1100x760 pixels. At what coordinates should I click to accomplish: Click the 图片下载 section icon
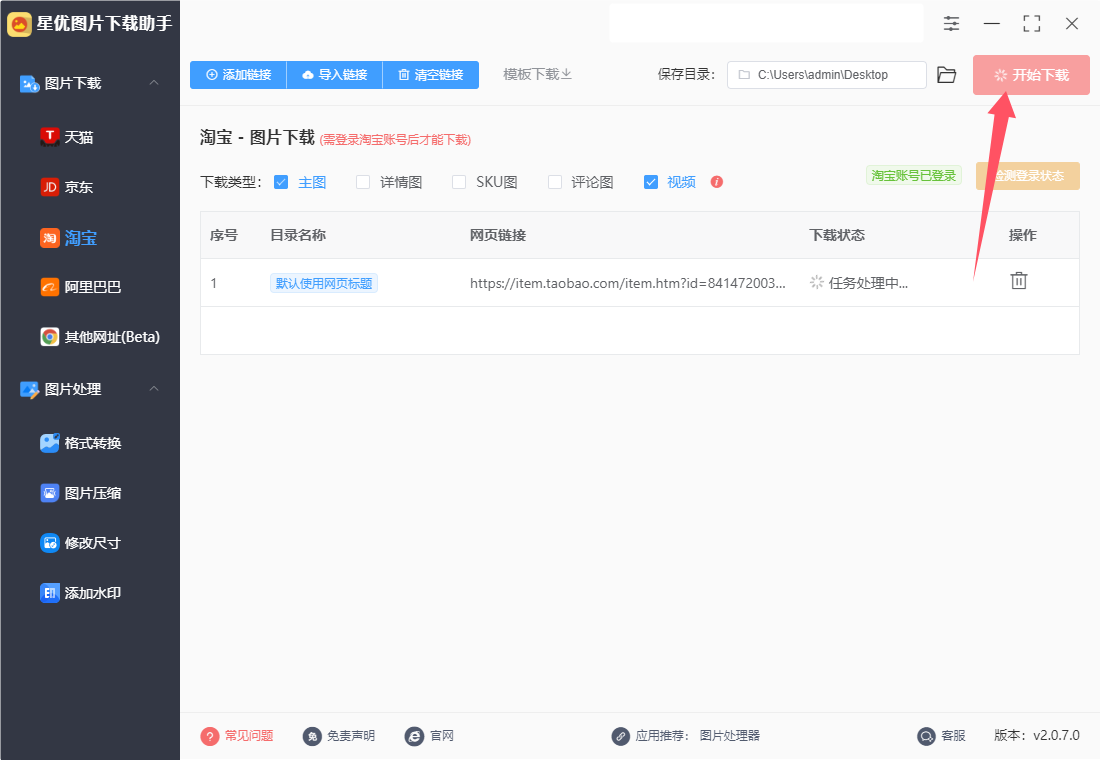29,84
